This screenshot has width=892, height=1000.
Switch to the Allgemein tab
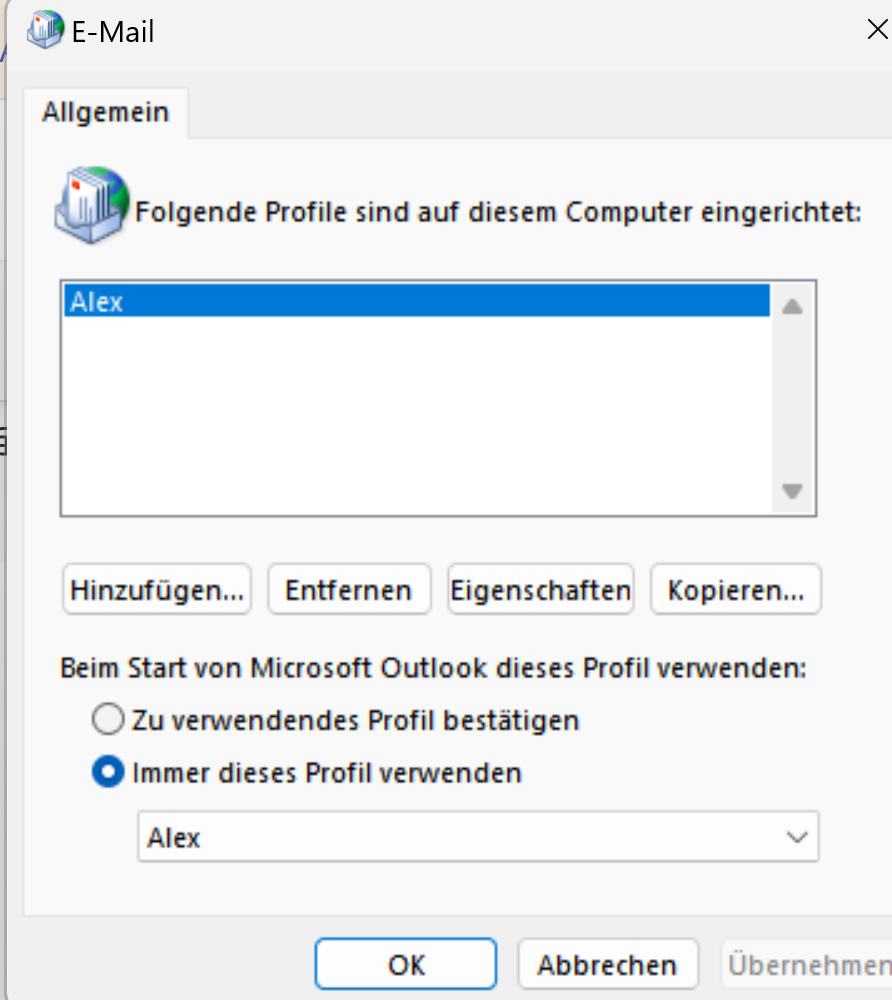[106, 112]
